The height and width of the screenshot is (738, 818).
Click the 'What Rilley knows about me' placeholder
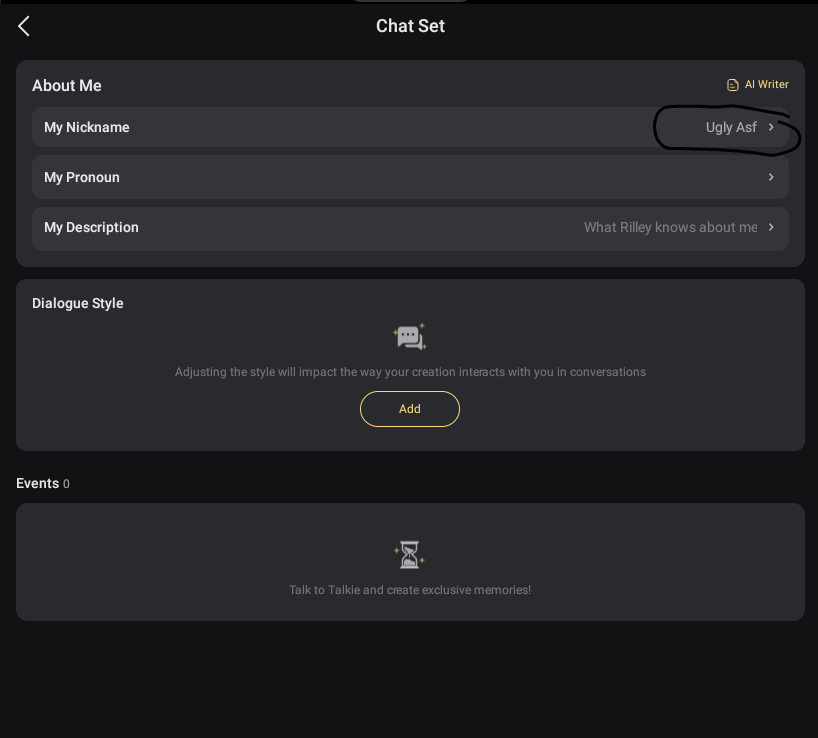coord(670,227)
